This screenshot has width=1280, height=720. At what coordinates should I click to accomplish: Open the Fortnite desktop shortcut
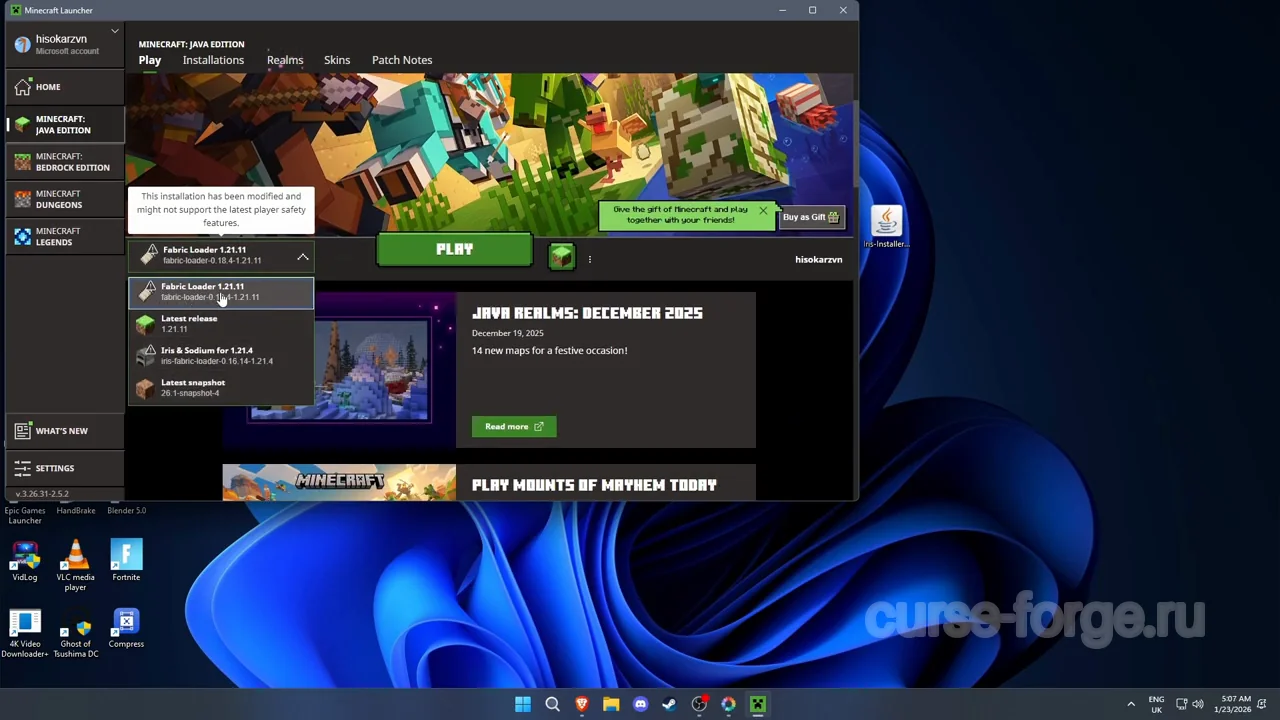coord(126,561)
